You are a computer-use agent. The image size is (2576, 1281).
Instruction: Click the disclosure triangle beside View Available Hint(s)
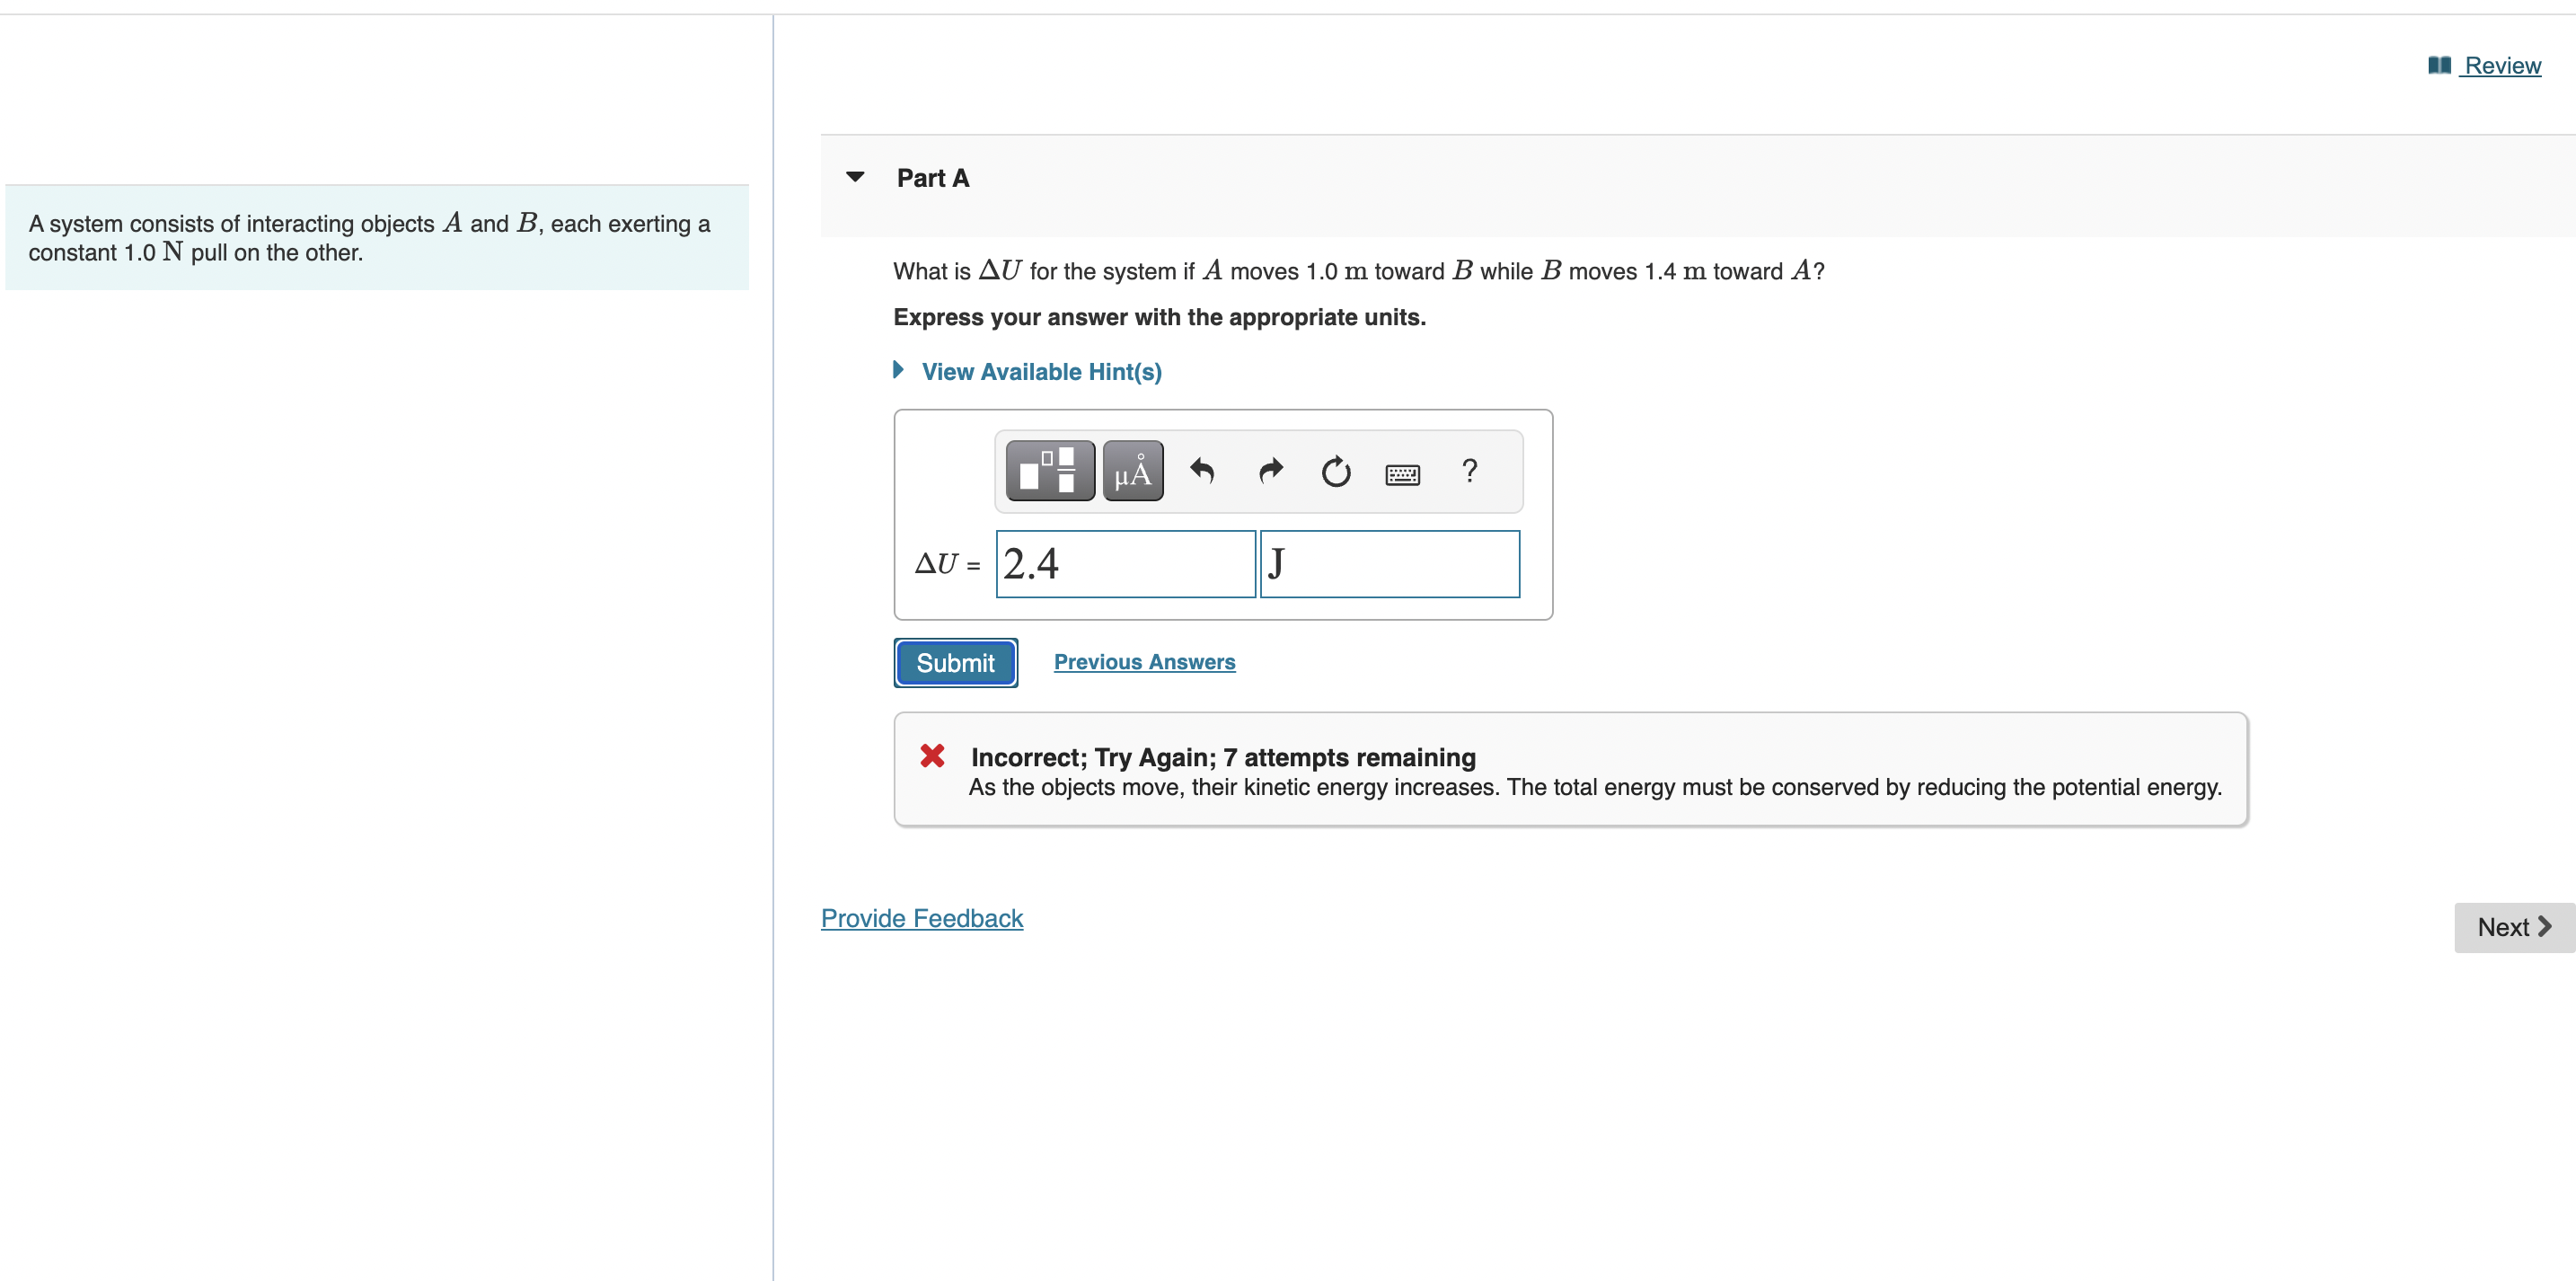pyautogui.click(x=897, y=369)
